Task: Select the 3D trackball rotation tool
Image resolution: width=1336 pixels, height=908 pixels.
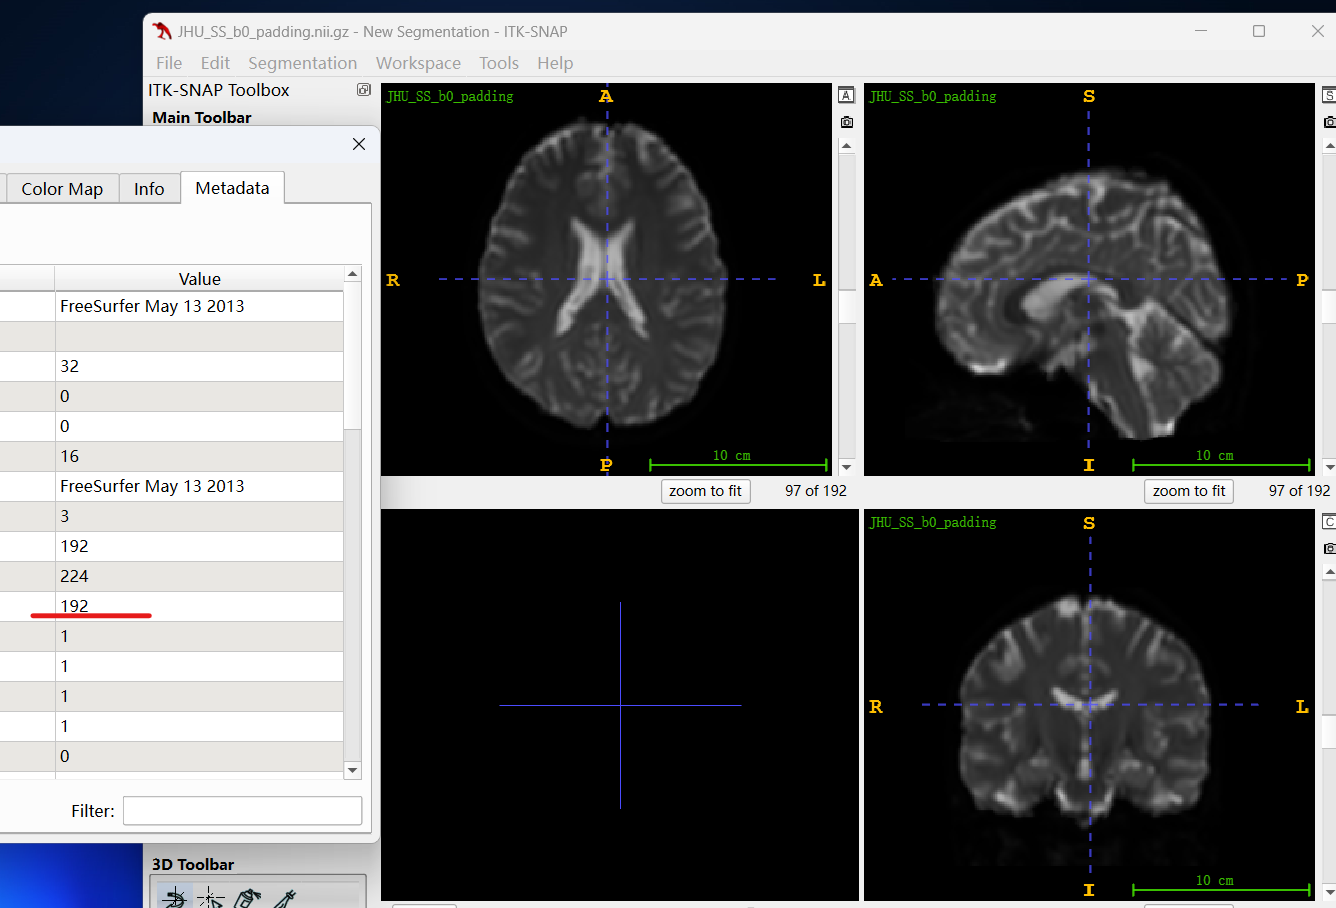Action: click(175, 897)
